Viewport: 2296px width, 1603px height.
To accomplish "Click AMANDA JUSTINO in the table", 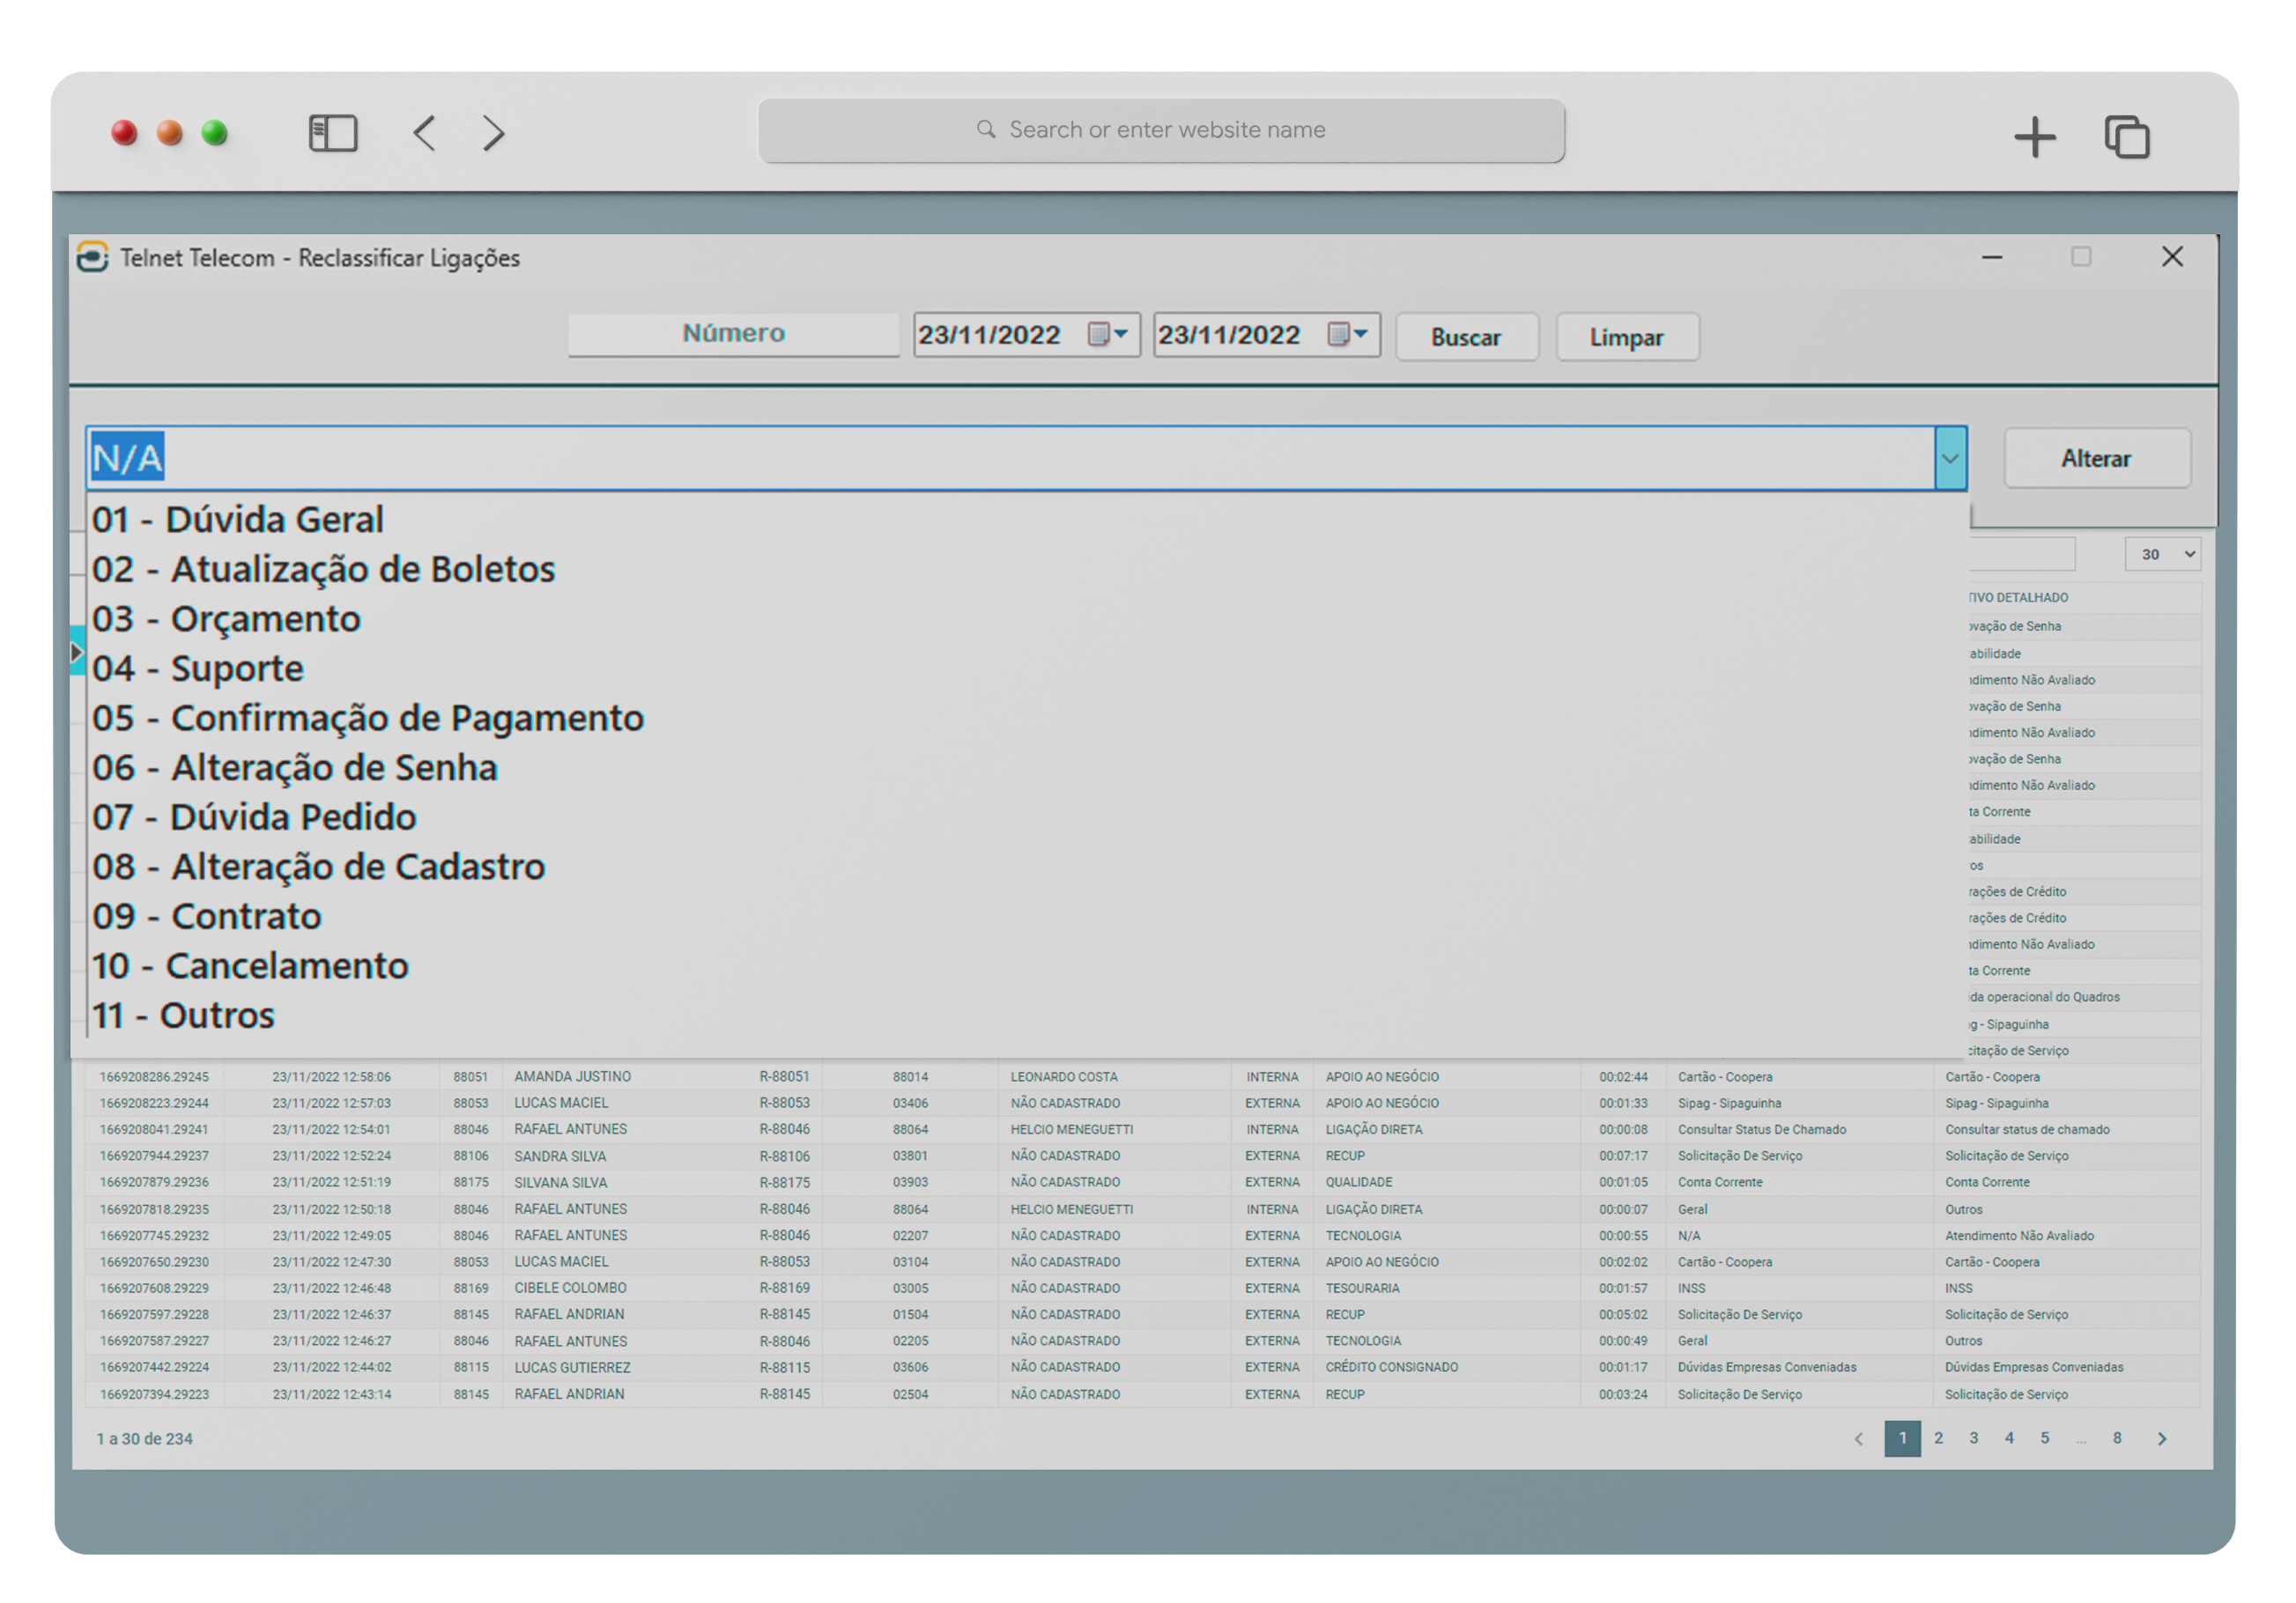I will tap(572, 1077).
